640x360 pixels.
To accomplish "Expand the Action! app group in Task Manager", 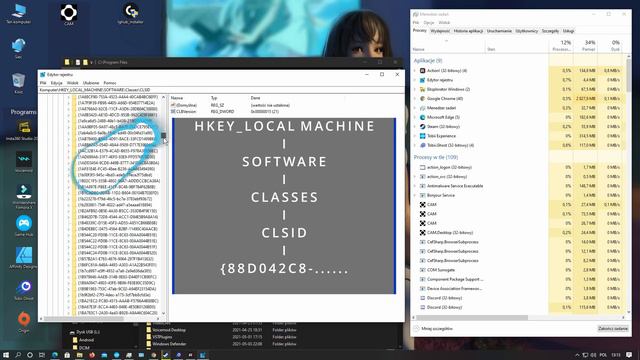I will click(x=415, y=71).
